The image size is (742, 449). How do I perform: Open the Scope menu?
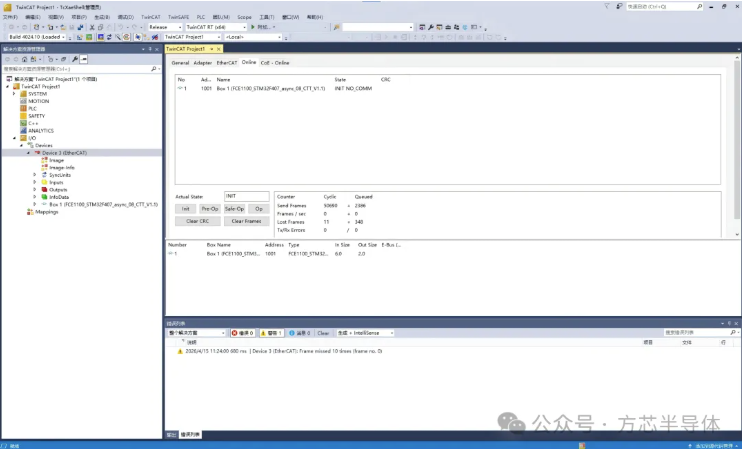click(244, 17)
